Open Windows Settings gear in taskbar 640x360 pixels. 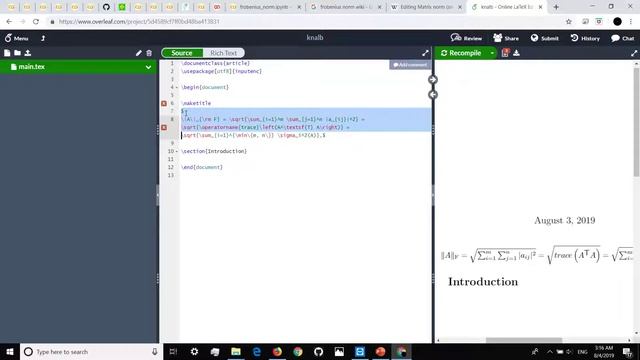pos(194,352)
